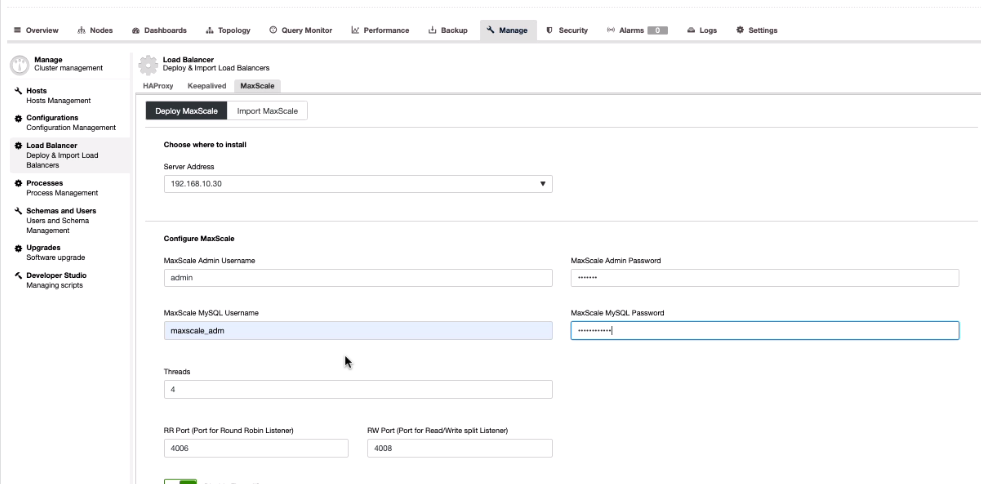This screenshot has width=981, height=484.
Task: Click the Logs tray icon
Action: click(691, 30)
